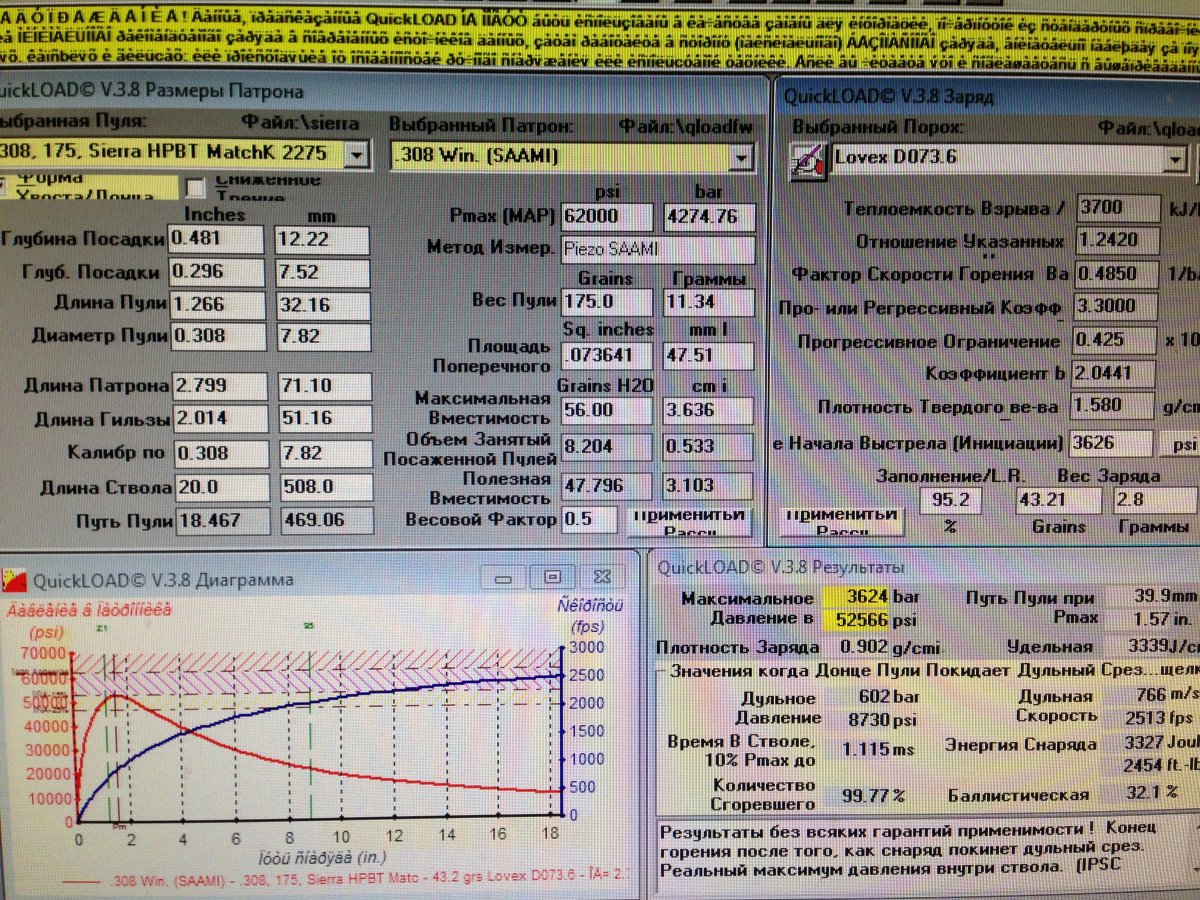Click the Длина Ствола mm field 508.0

(x=326, y=488)
